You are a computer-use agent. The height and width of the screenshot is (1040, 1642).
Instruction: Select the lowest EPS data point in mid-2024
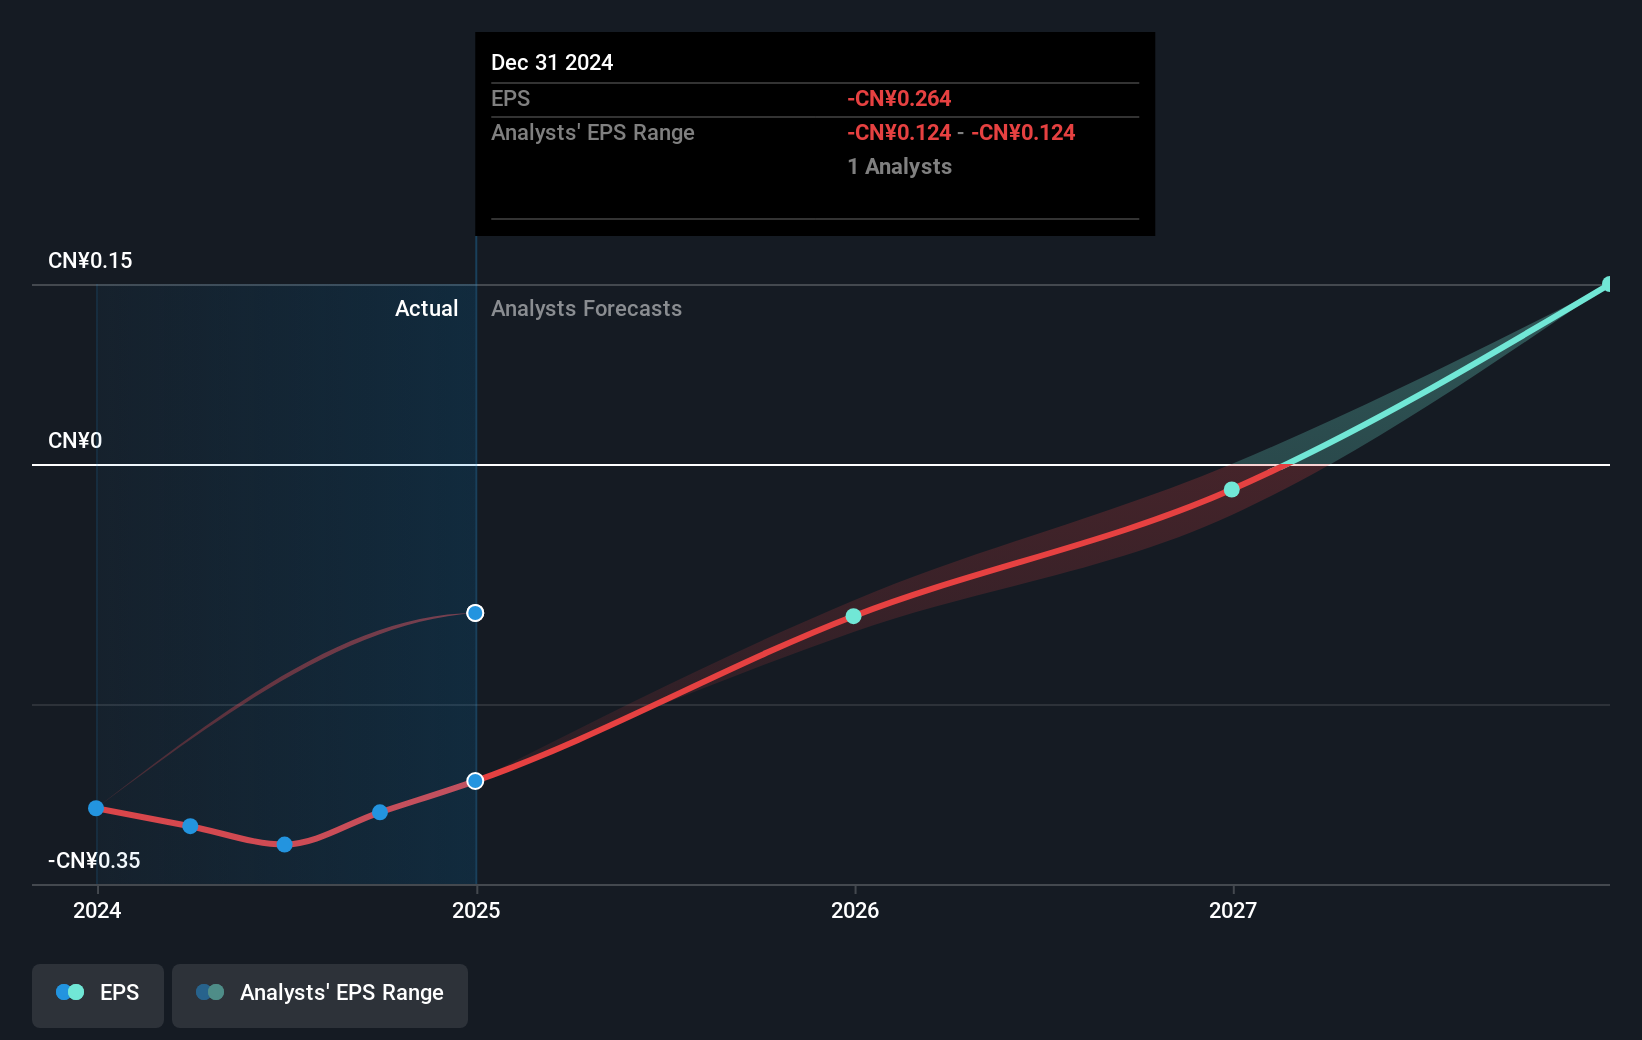tap(284, 845)
